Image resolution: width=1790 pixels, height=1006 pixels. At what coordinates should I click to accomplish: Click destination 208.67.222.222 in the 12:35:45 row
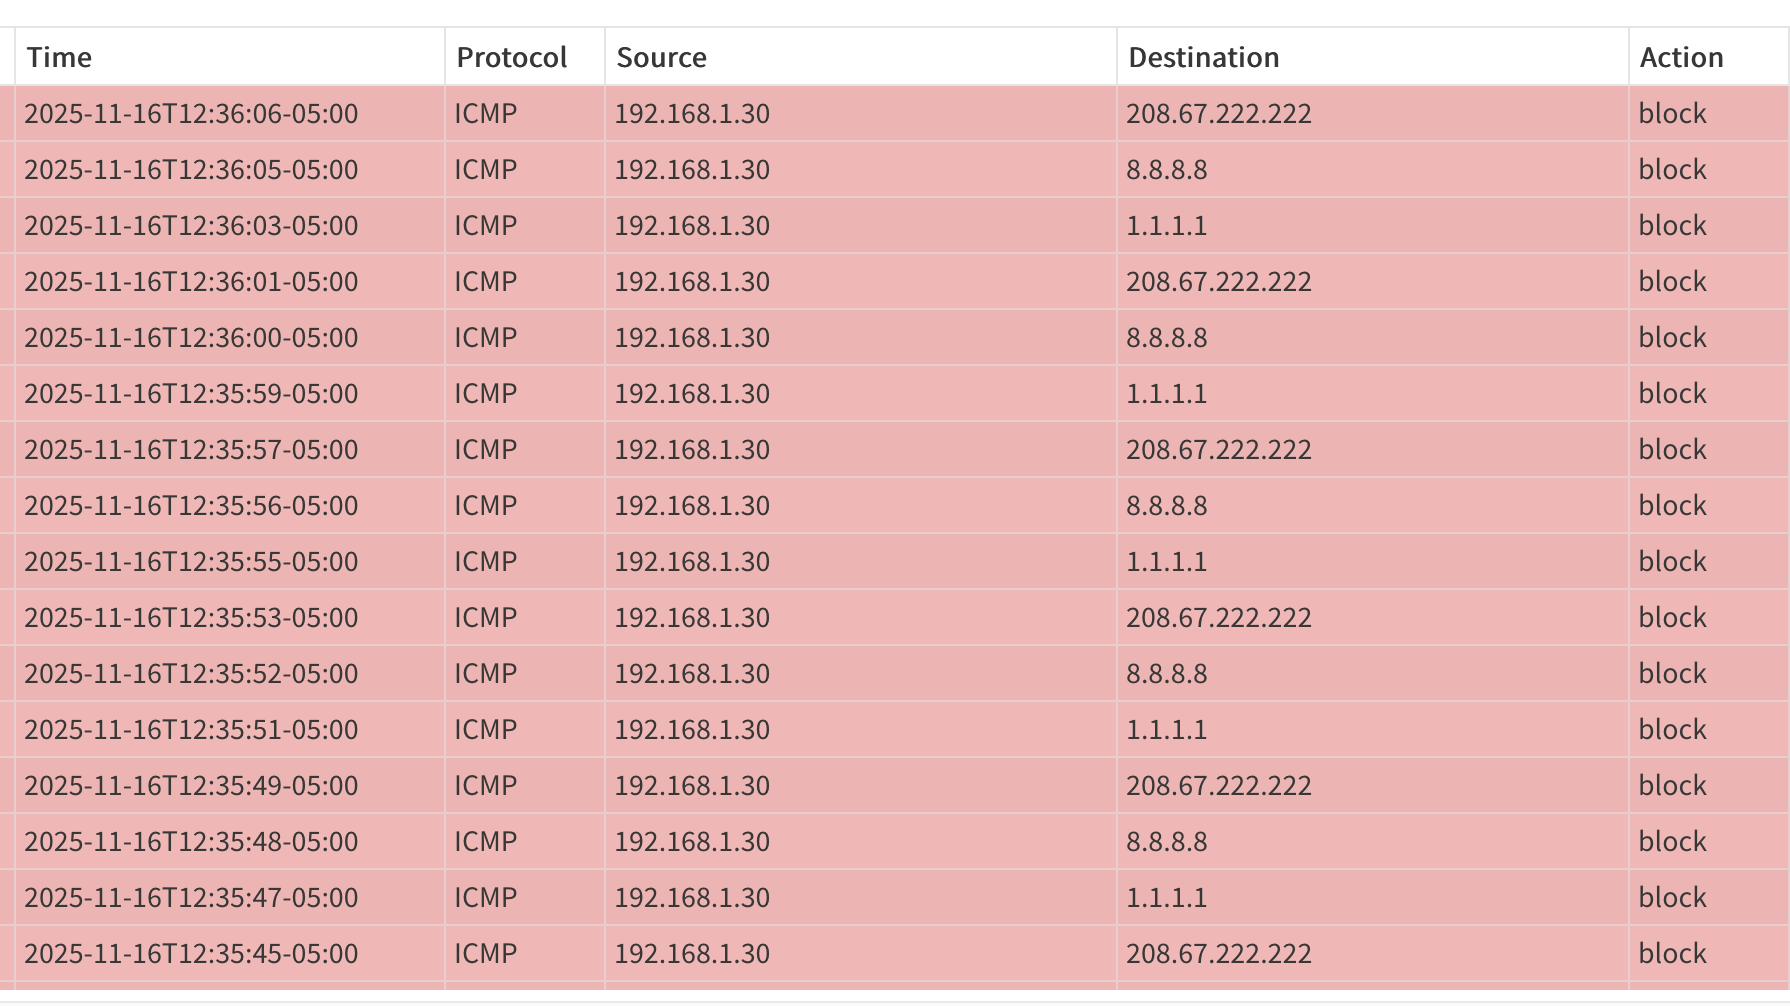(x=1218, y=954)
